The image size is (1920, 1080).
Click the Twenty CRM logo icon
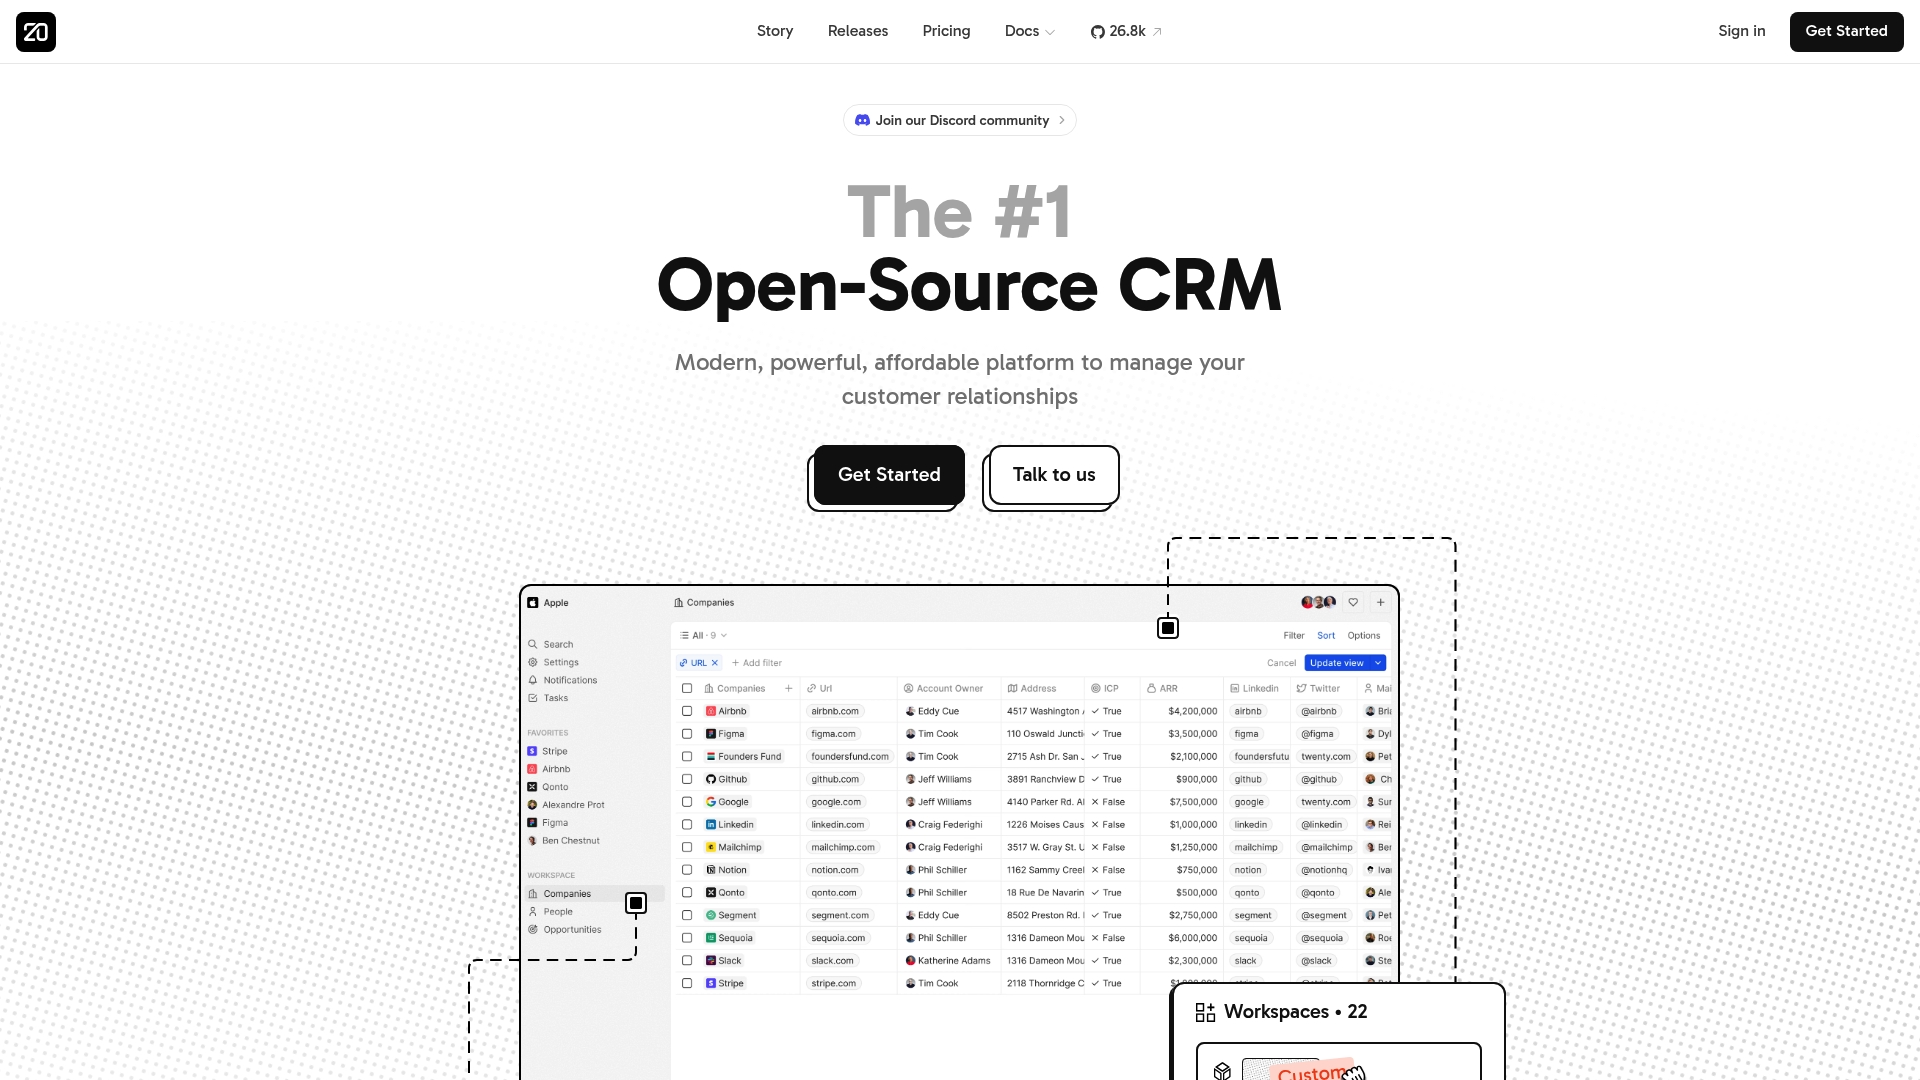coord(36,32)
